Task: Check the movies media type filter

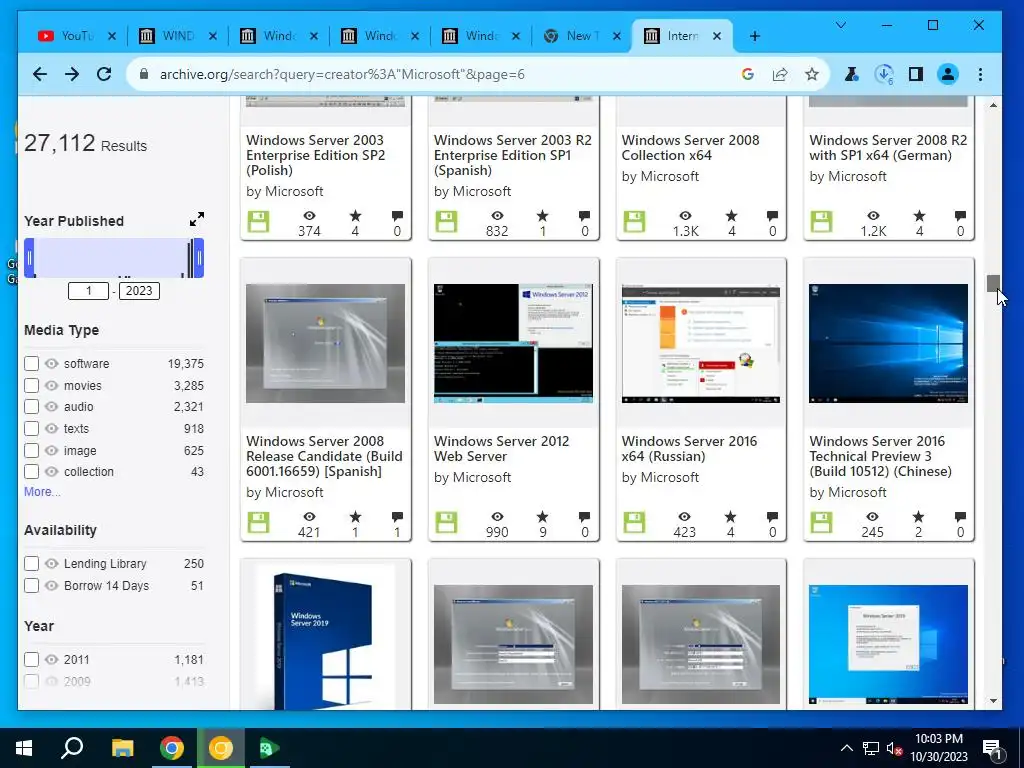Action: point(31,385)
